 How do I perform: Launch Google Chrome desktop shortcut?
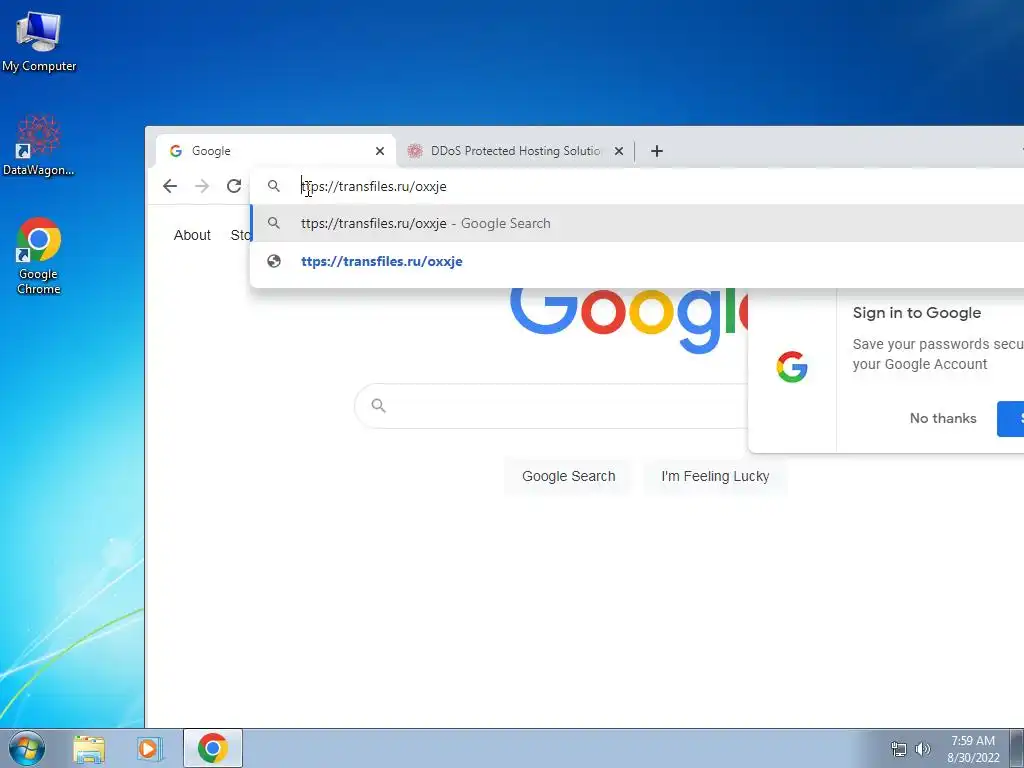tap(39, 256)
